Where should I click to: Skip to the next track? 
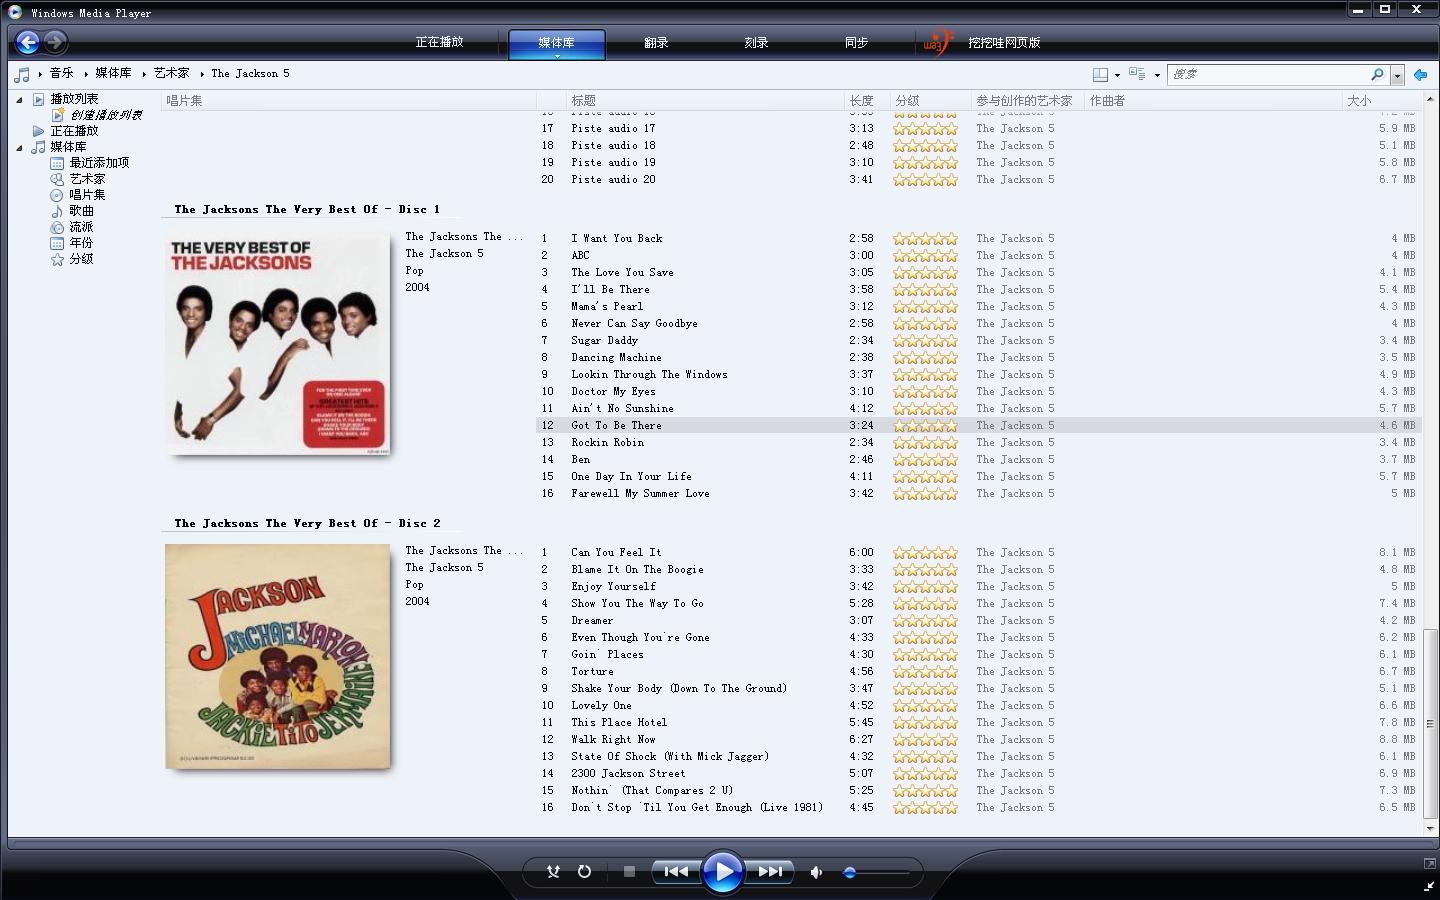click(770, 871)
